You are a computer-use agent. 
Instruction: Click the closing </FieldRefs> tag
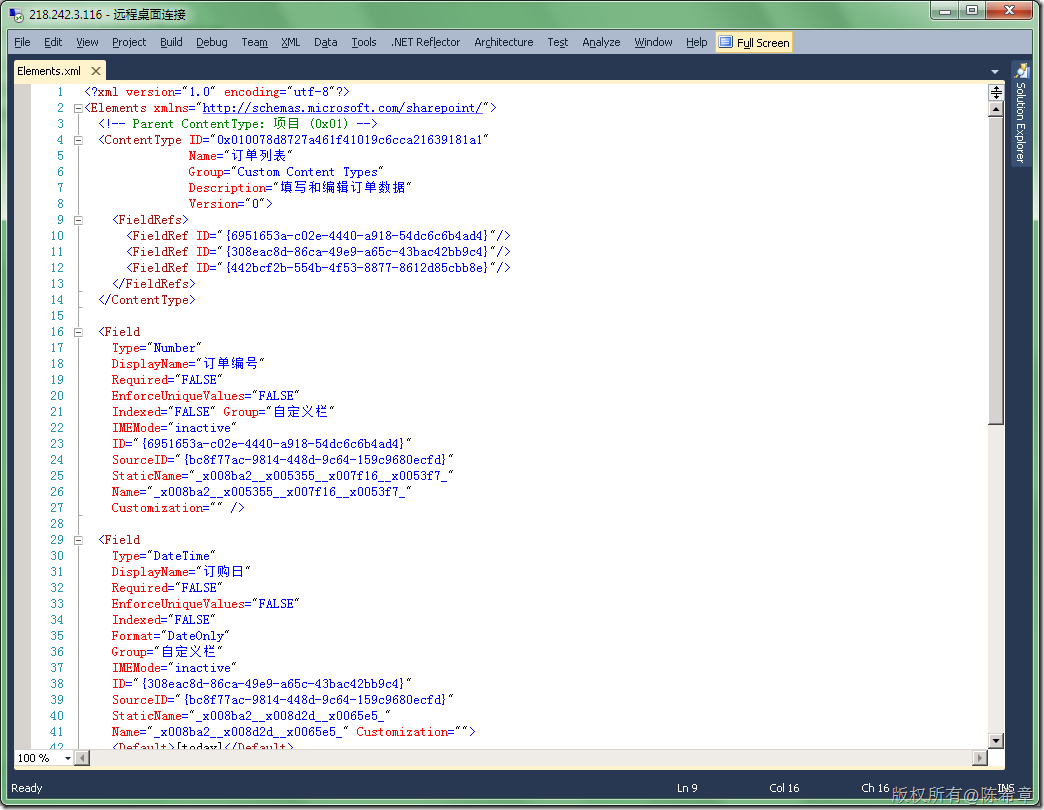click(x=154, y=284)
